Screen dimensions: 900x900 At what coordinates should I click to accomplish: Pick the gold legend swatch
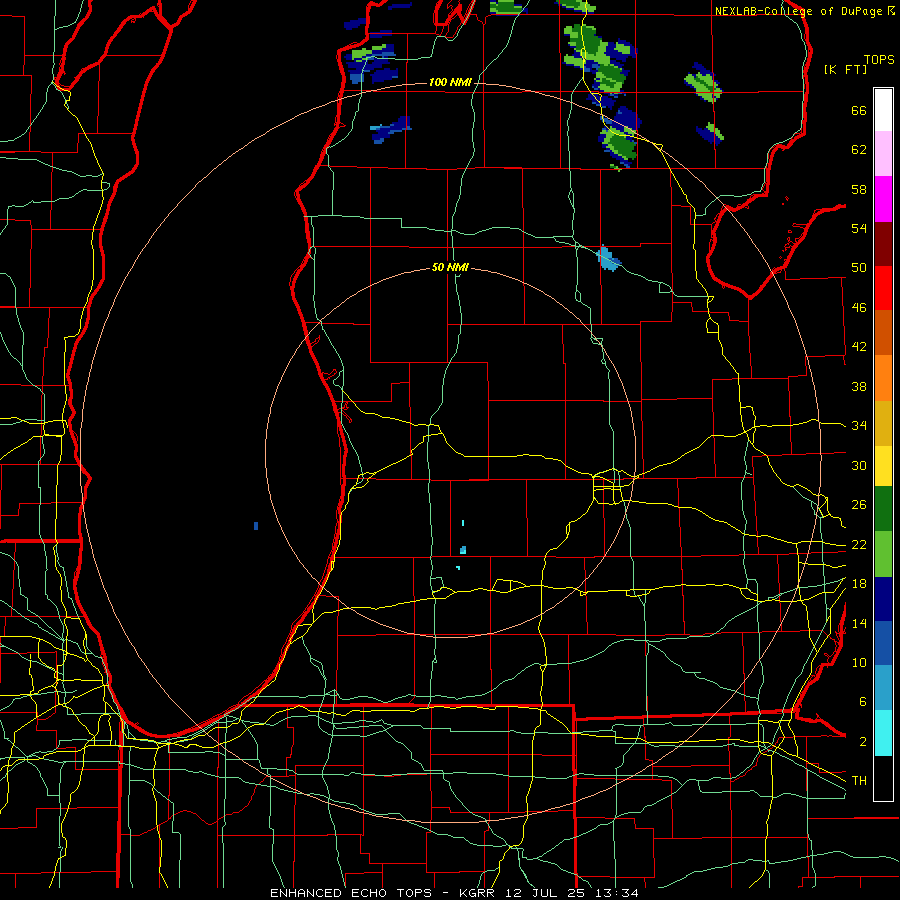[883, 424]
